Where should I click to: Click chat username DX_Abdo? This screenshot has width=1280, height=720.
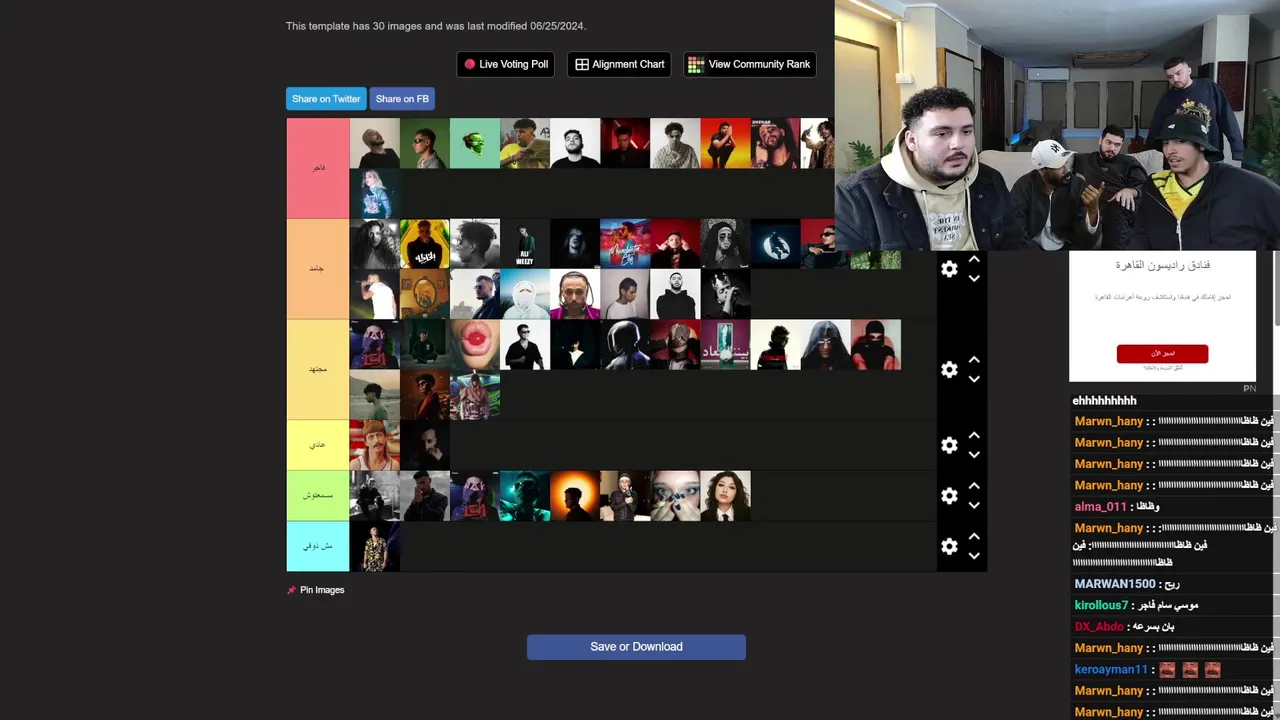click(x=1099, y=627)
